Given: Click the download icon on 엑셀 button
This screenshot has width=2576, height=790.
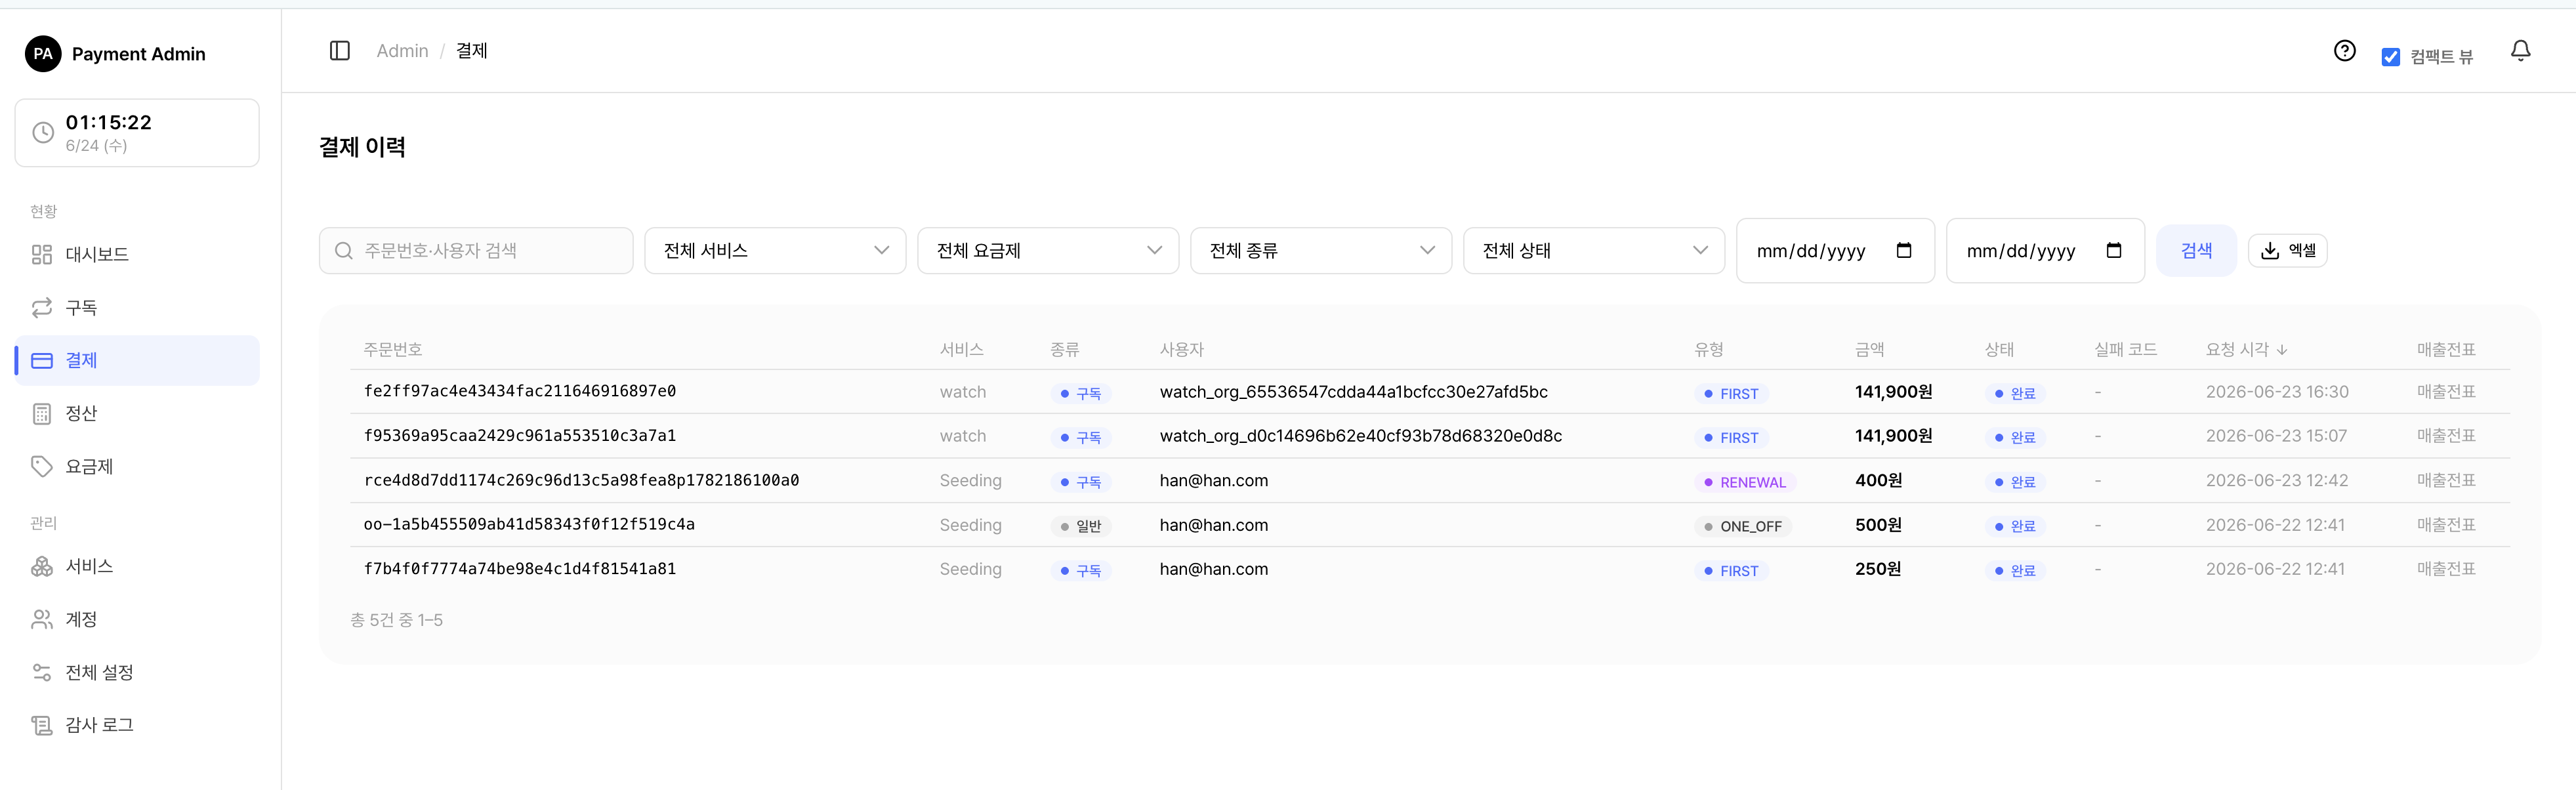Looking at the screenshot, I should pos(2270,251).
